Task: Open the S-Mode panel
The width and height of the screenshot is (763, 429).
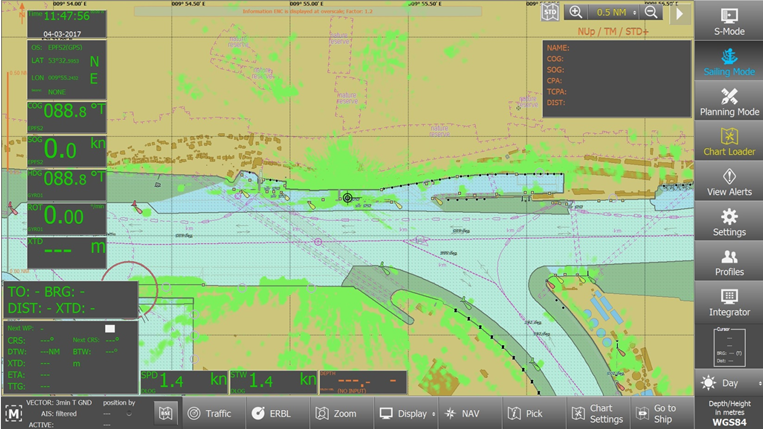Action: [728, 20]
